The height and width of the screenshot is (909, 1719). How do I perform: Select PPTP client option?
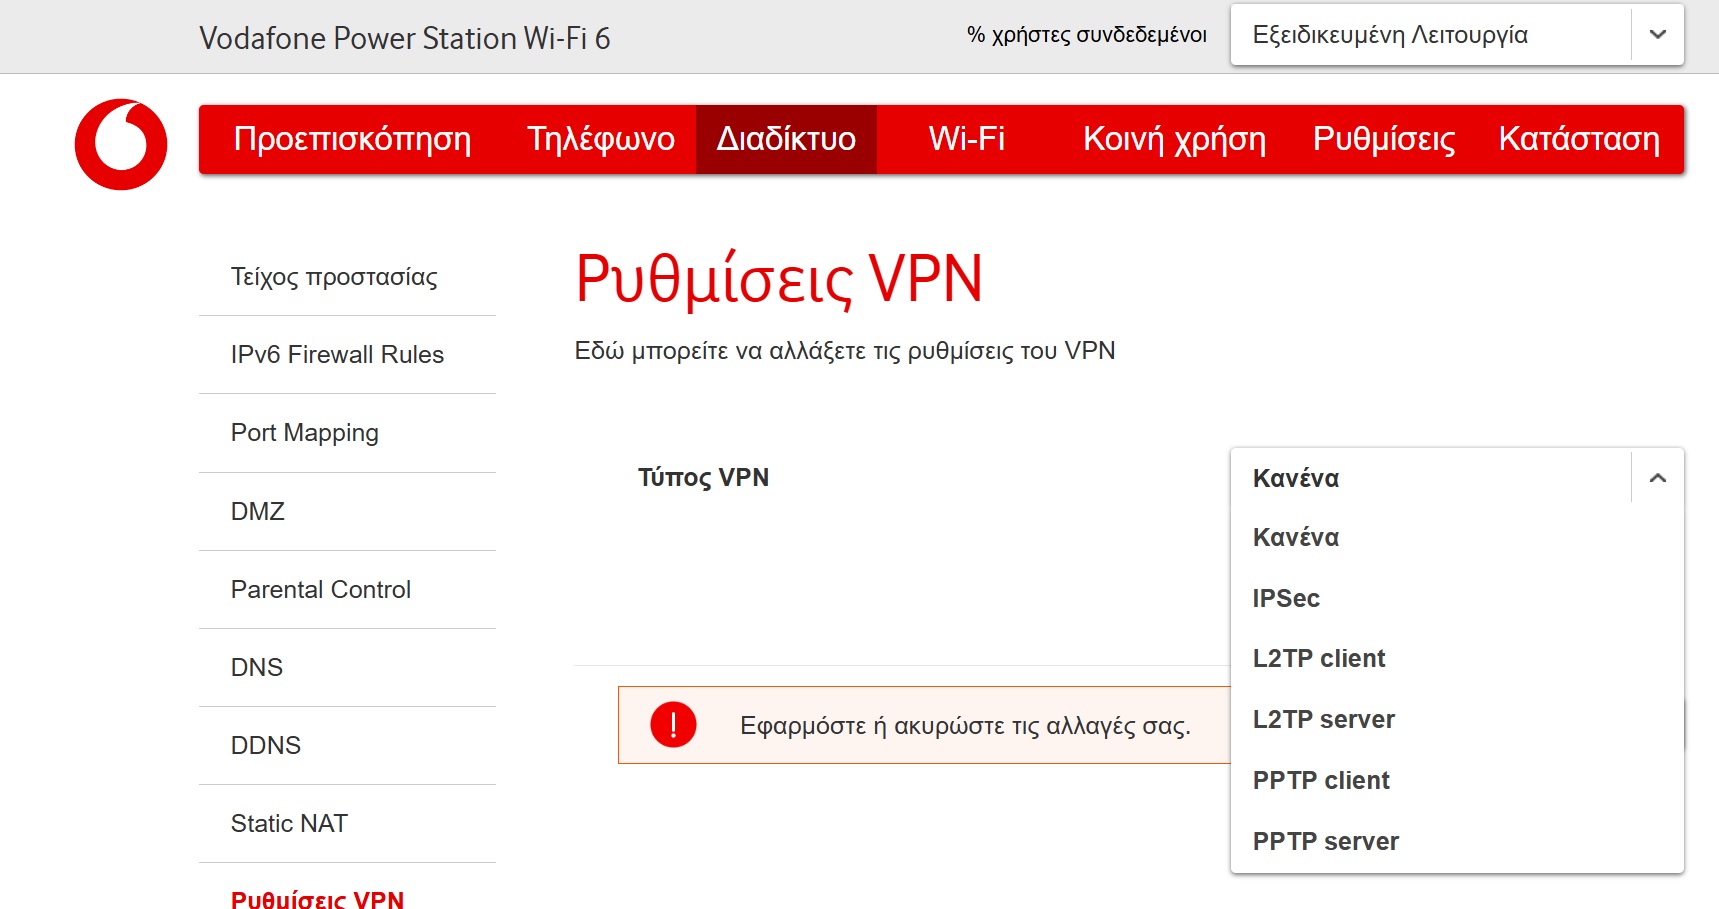1321,781
